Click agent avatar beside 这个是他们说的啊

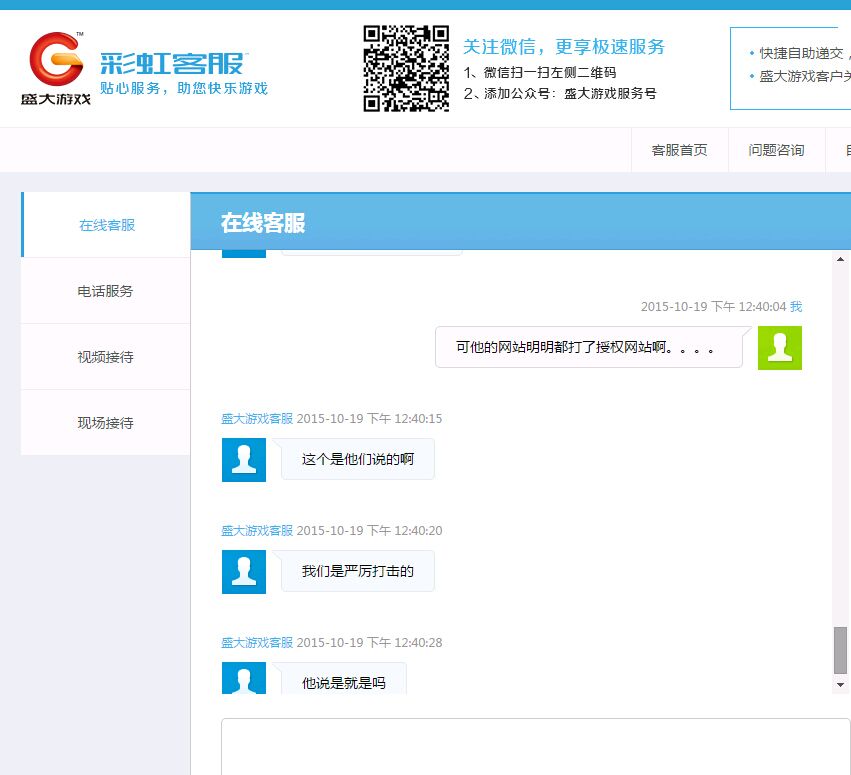click(243, 459)
